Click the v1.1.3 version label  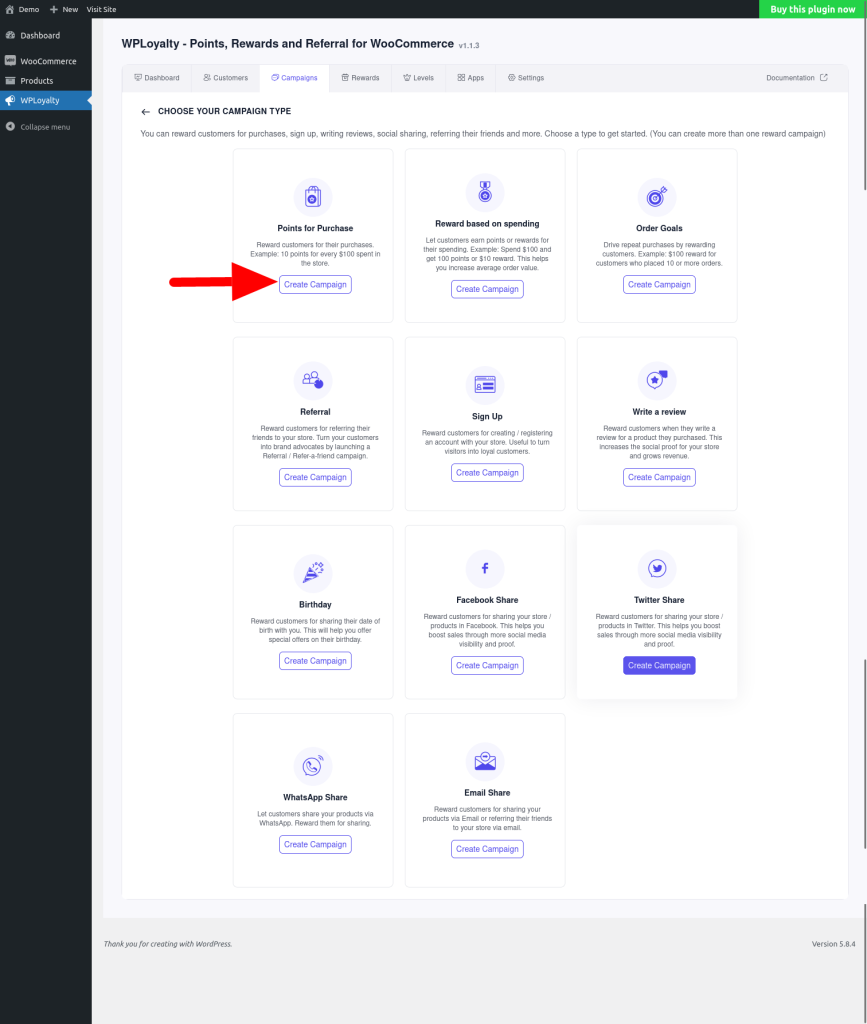pyautogui.click(x=469, y=46)
